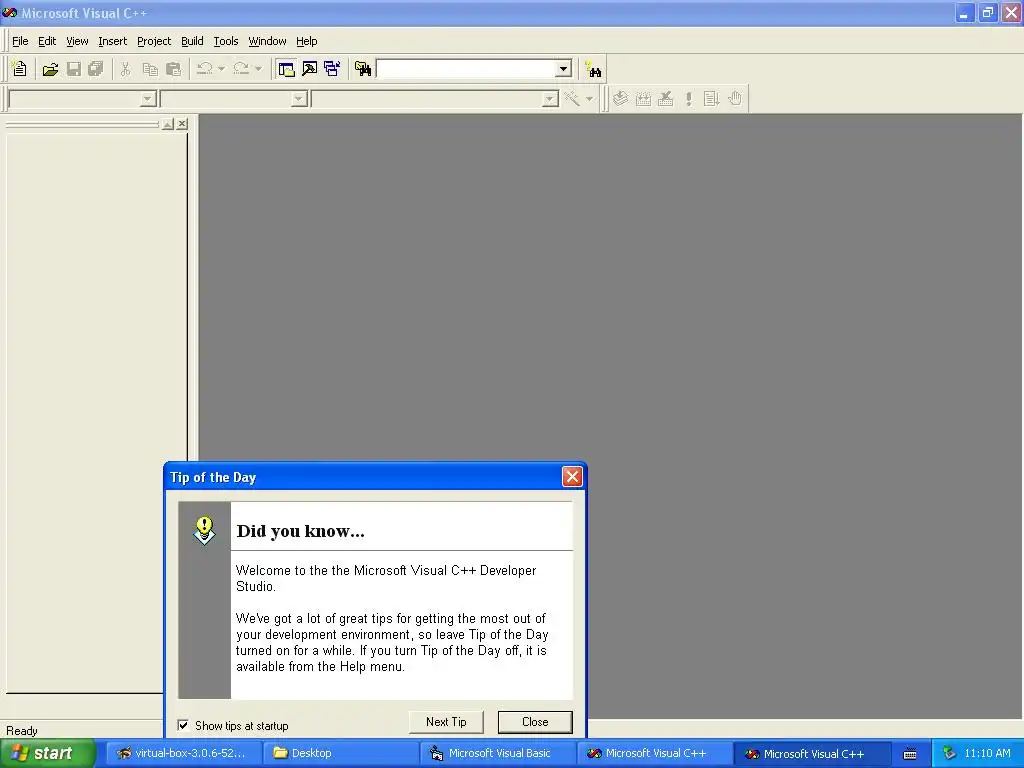Image resolution: width=1024 pixels, height=768 pixels.
Task: Click the WizardBar magic wand icon
Action: pos(572,99)
